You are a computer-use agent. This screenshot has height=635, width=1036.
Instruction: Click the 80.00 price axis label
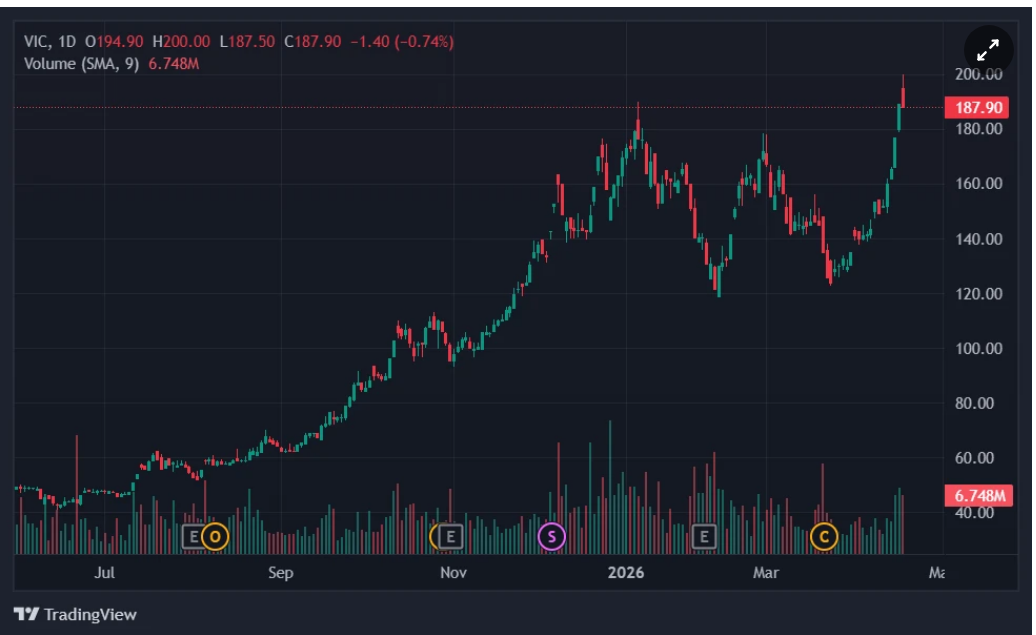click(x=975, y=404)
